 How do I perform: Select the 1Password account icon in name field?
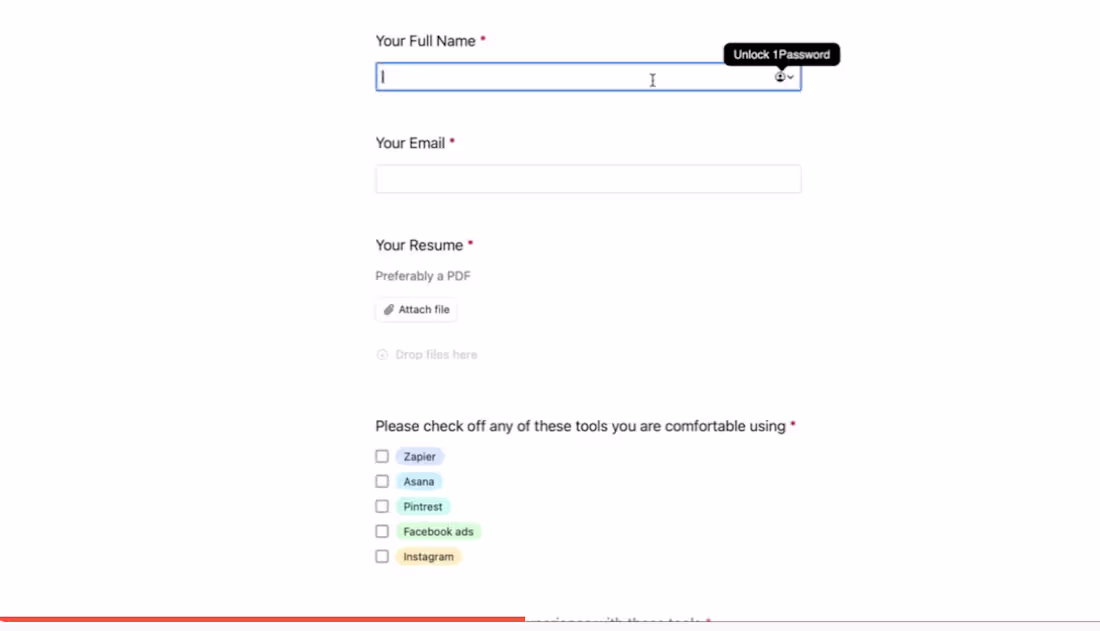point(778,77)
